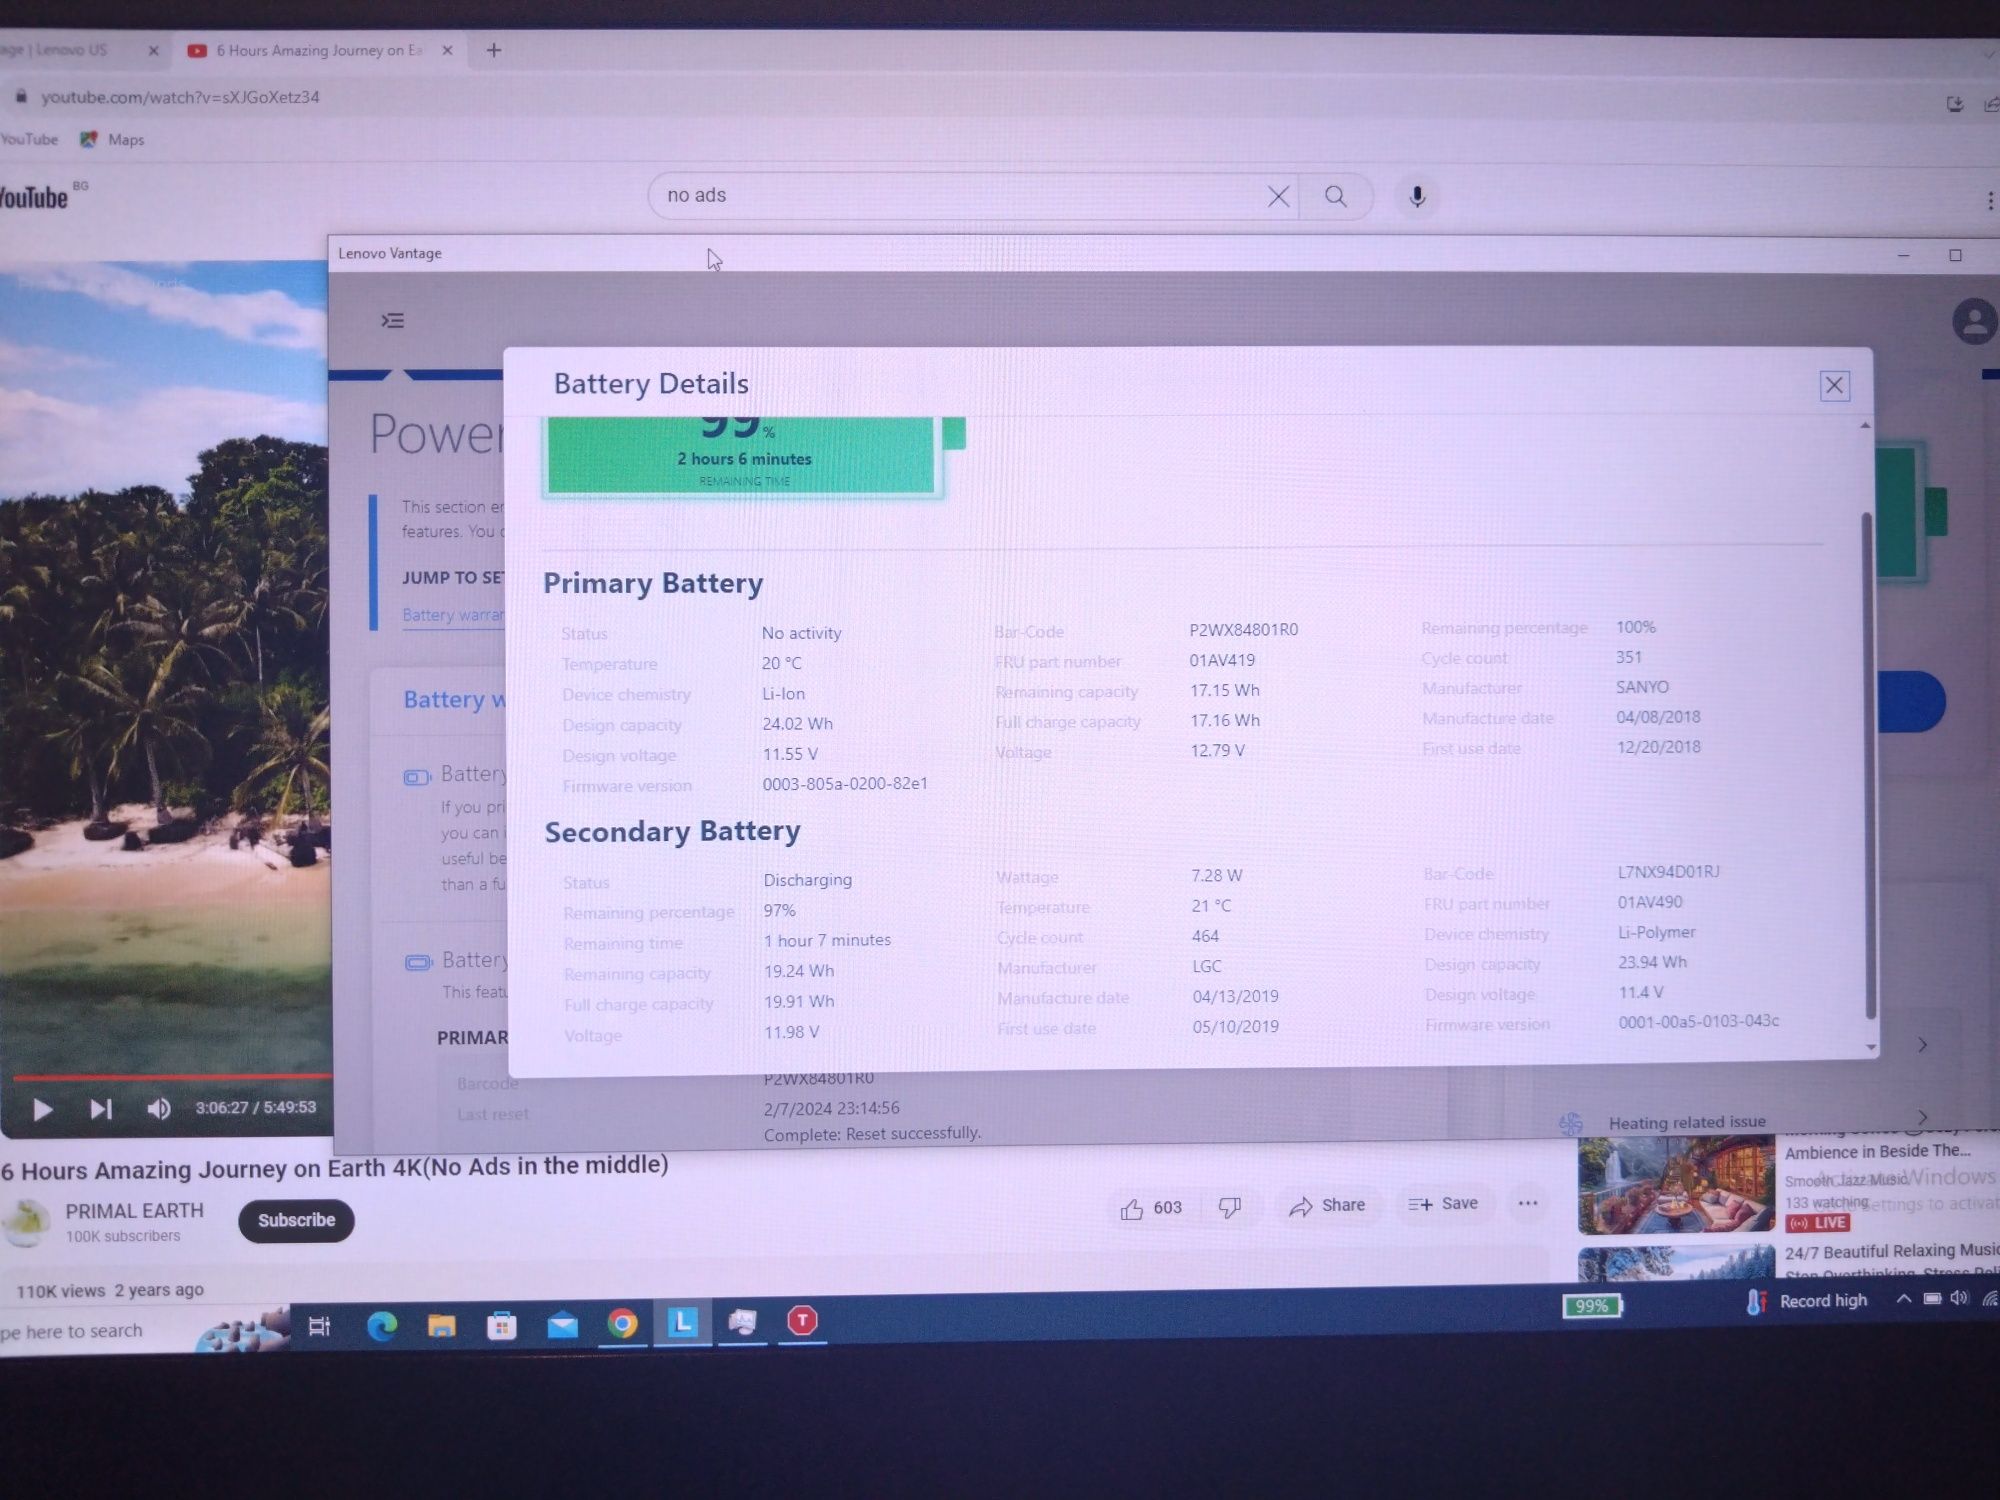Select the manufacturer value SANYO

pyautogui.click(x=1642, y=687)
